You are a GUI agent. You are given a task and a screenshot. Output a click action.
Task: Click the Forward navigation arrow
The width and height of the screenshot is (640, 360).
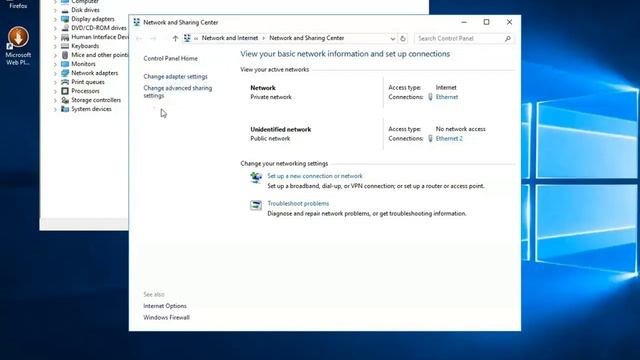click(153, 38)
